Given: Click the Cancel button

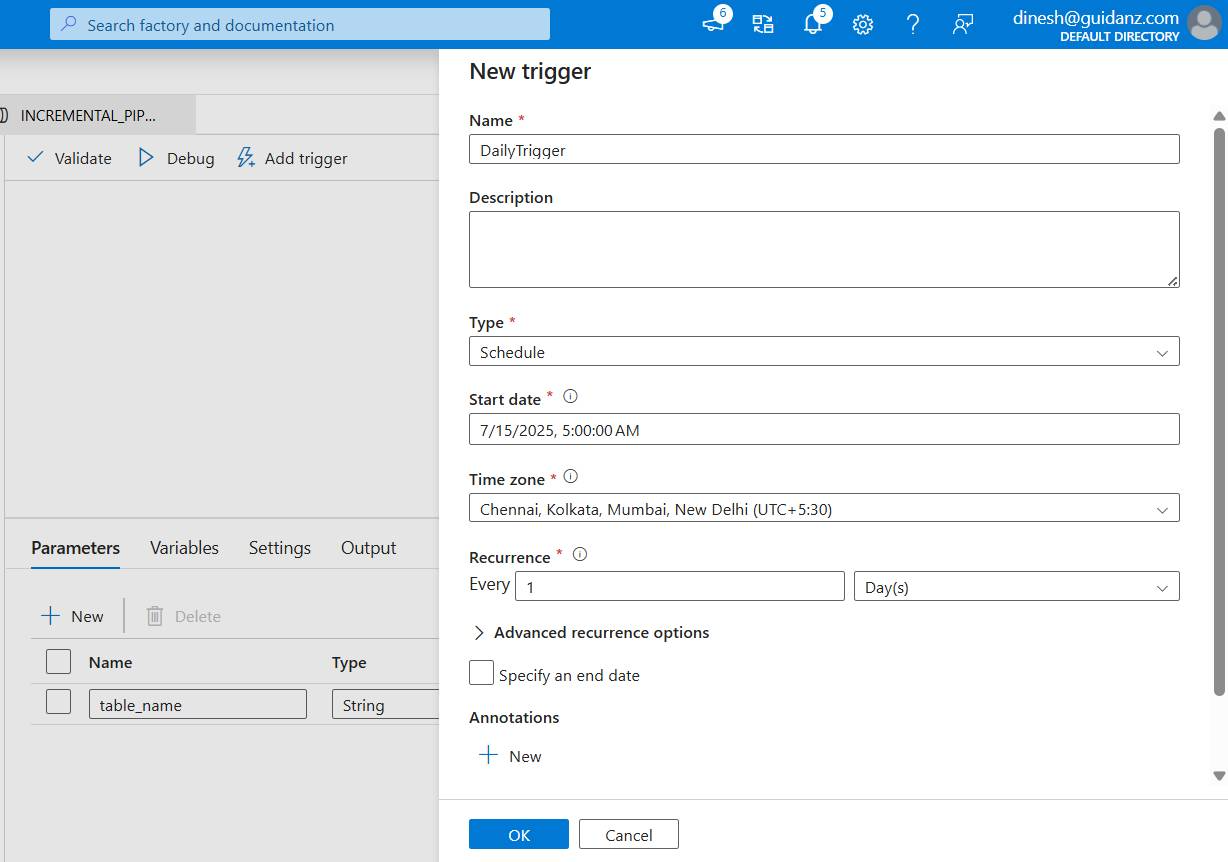Looking at the screenshot, I should click(629, 834).
